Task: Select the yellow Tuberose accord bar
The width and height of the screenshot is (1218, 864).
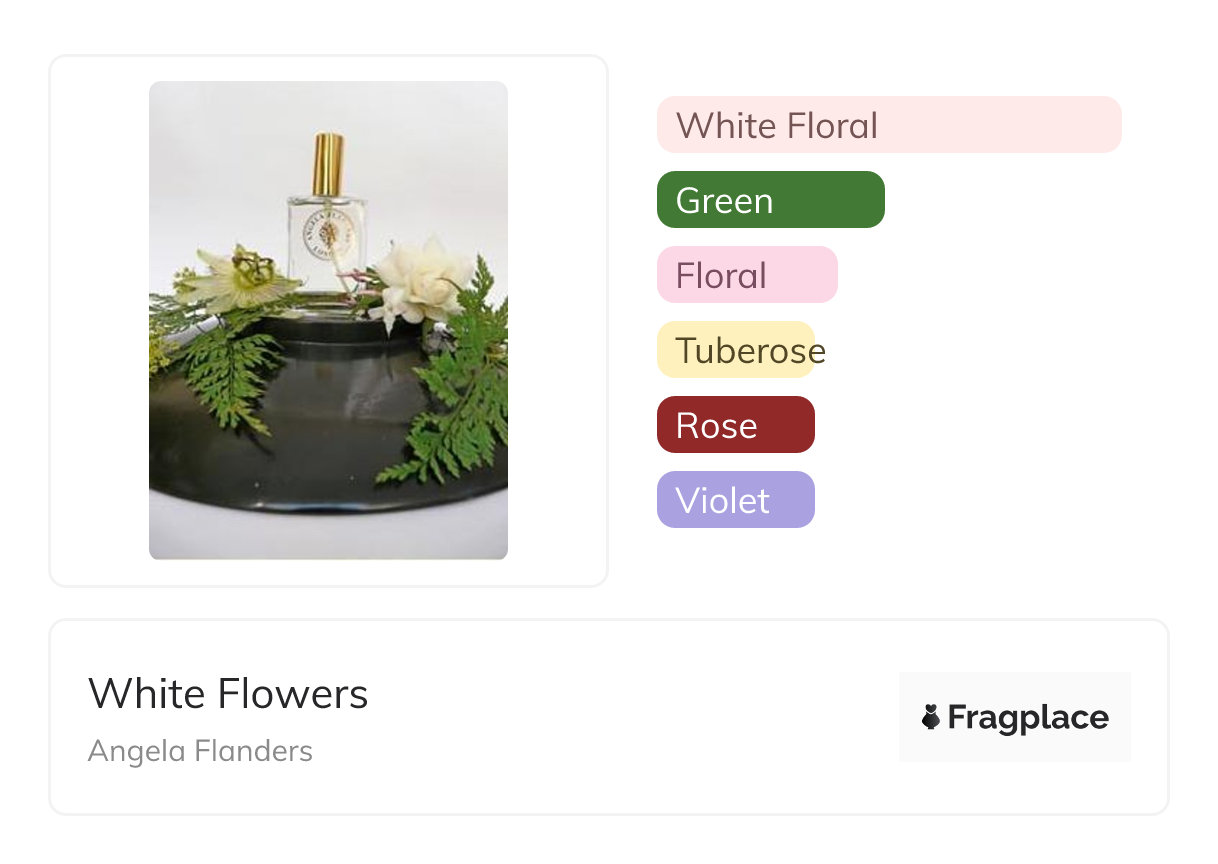Action: coord(736,350)
